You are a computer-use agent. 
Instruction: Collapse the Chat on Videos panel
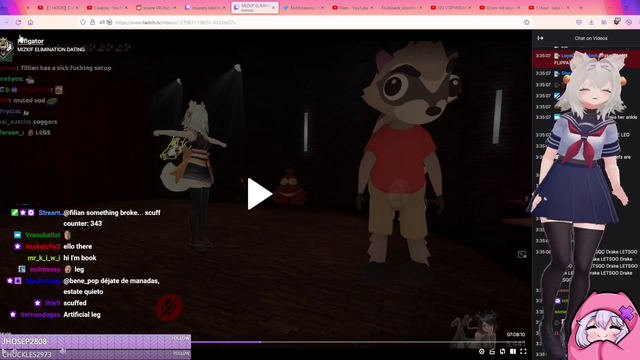(x=540, y=38)
